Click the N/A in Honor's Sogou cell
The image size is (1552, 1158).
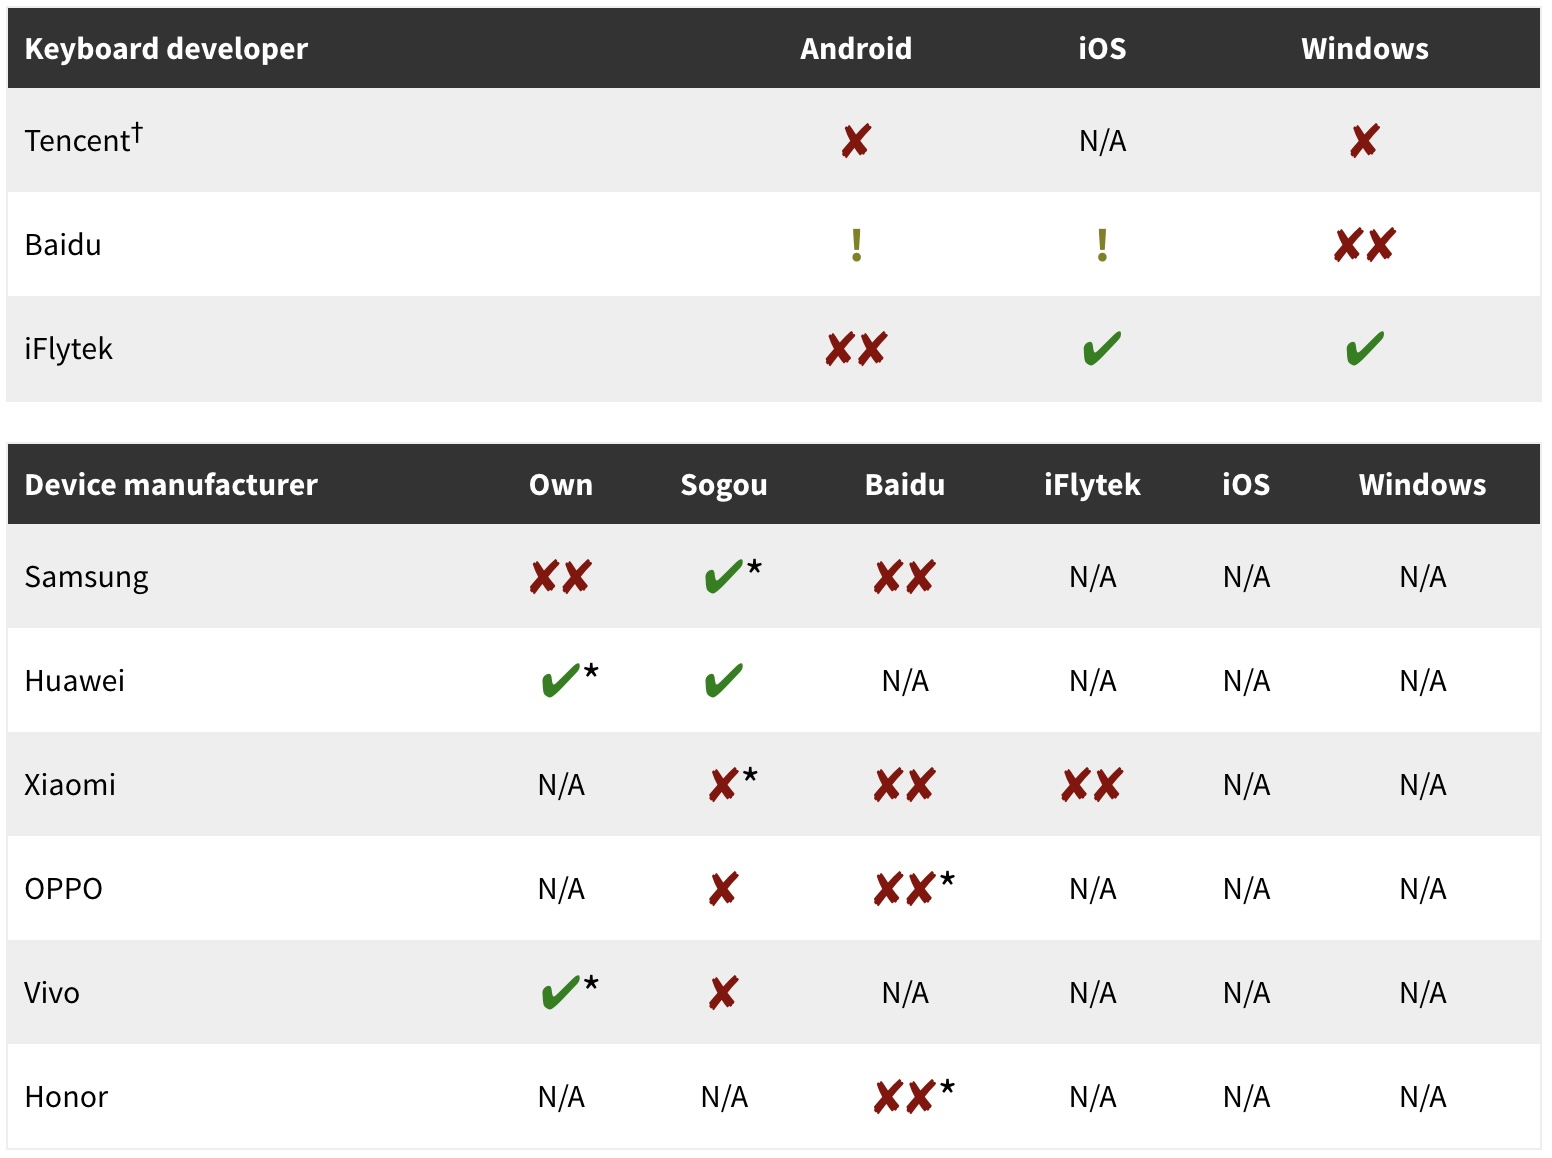[724, 1097]
